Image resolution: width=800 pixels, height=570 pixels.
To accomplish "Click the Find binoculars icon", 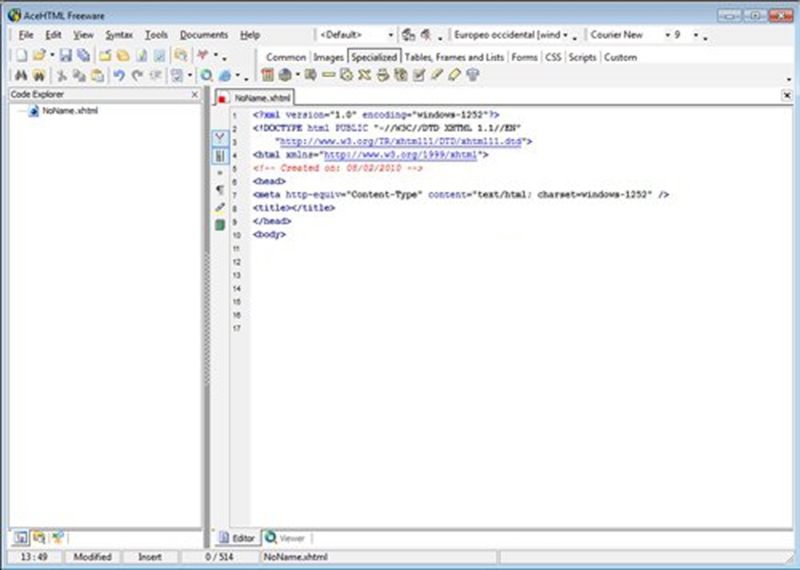I will tap(21, 75).
